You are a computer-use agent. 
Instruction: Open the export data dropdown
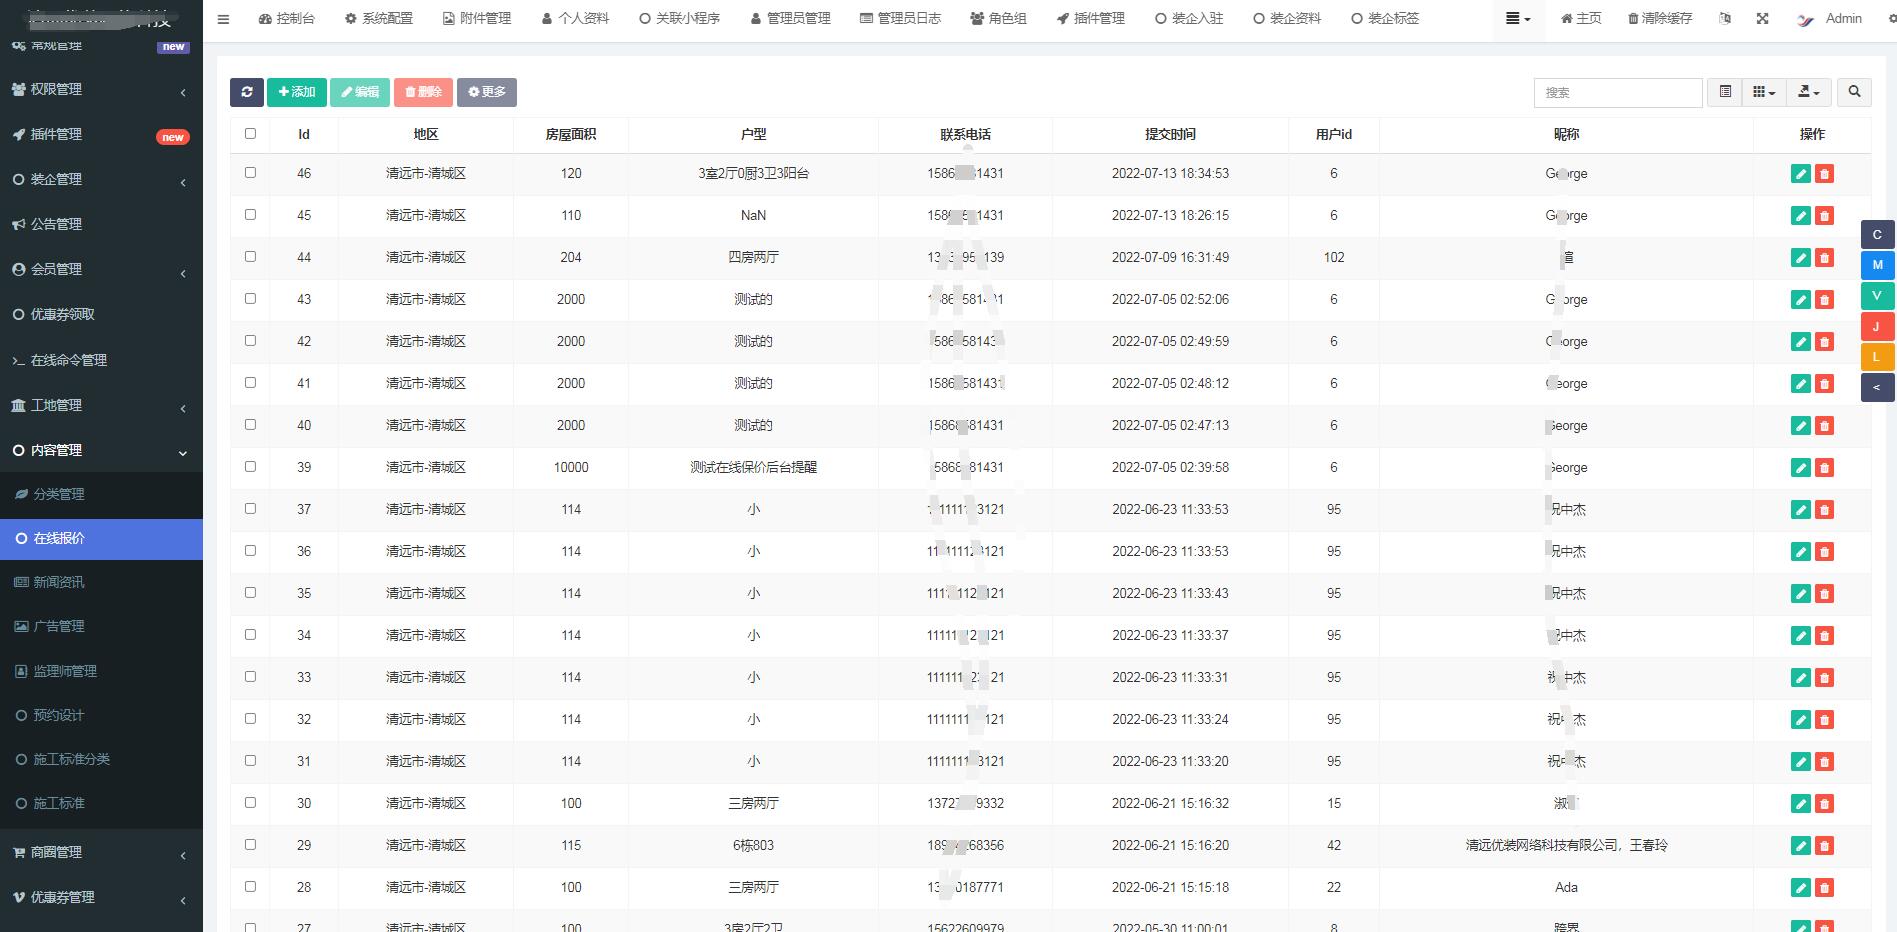(1809, 92)
